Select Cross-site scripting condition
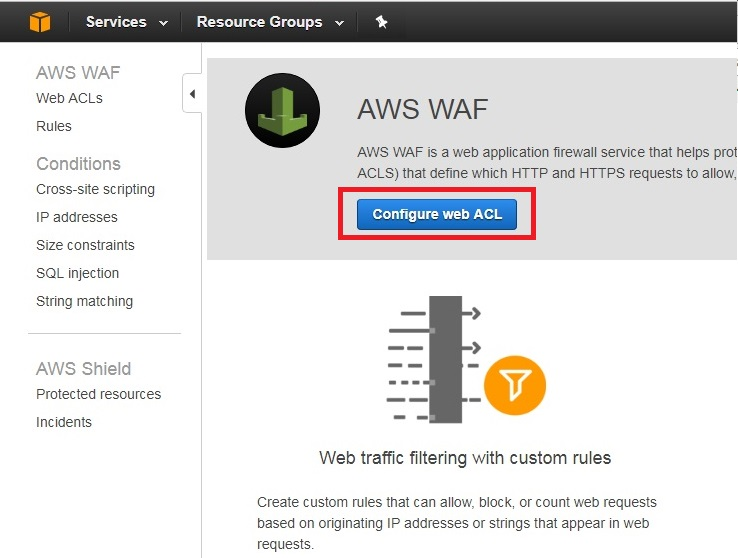This screenshot has height=558, width=738. pos(96,189)
